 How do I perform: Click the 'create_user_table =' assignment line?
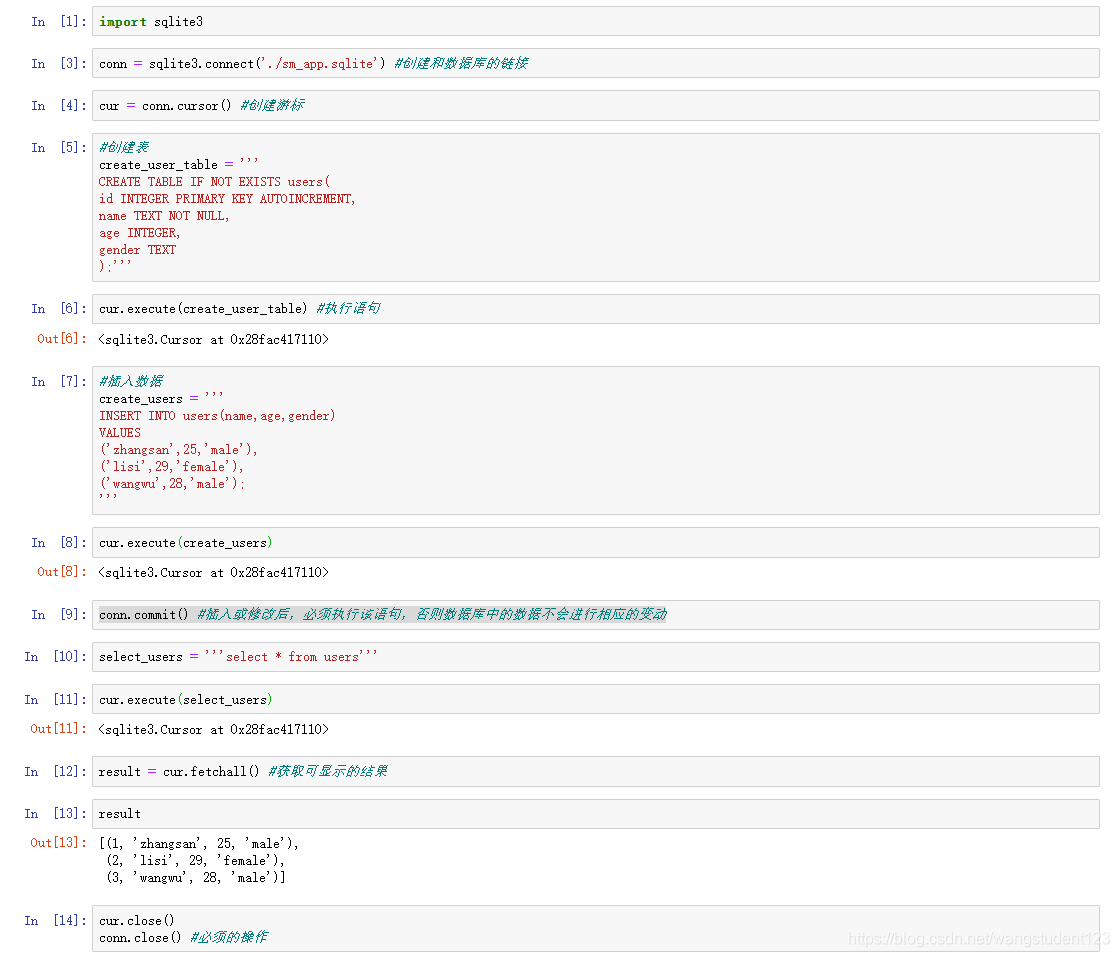tap(179, 165)
